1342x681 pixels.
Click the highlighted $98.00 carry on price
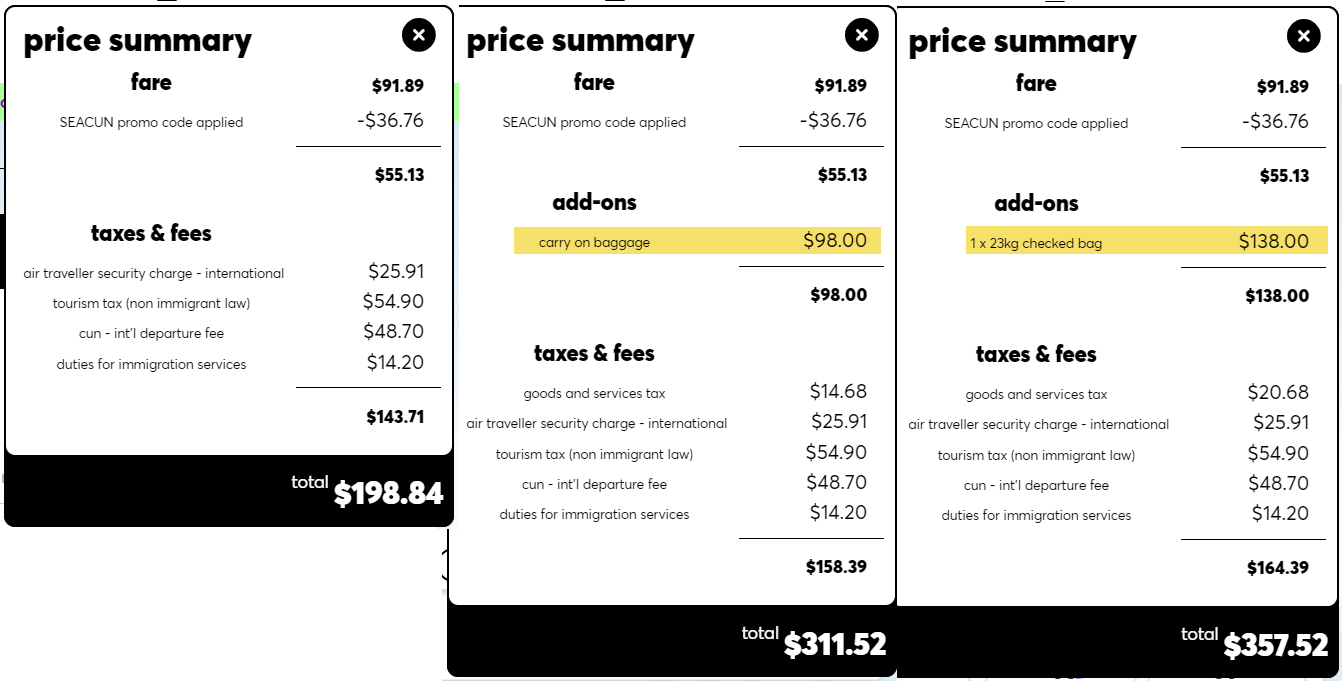[835, 240]
